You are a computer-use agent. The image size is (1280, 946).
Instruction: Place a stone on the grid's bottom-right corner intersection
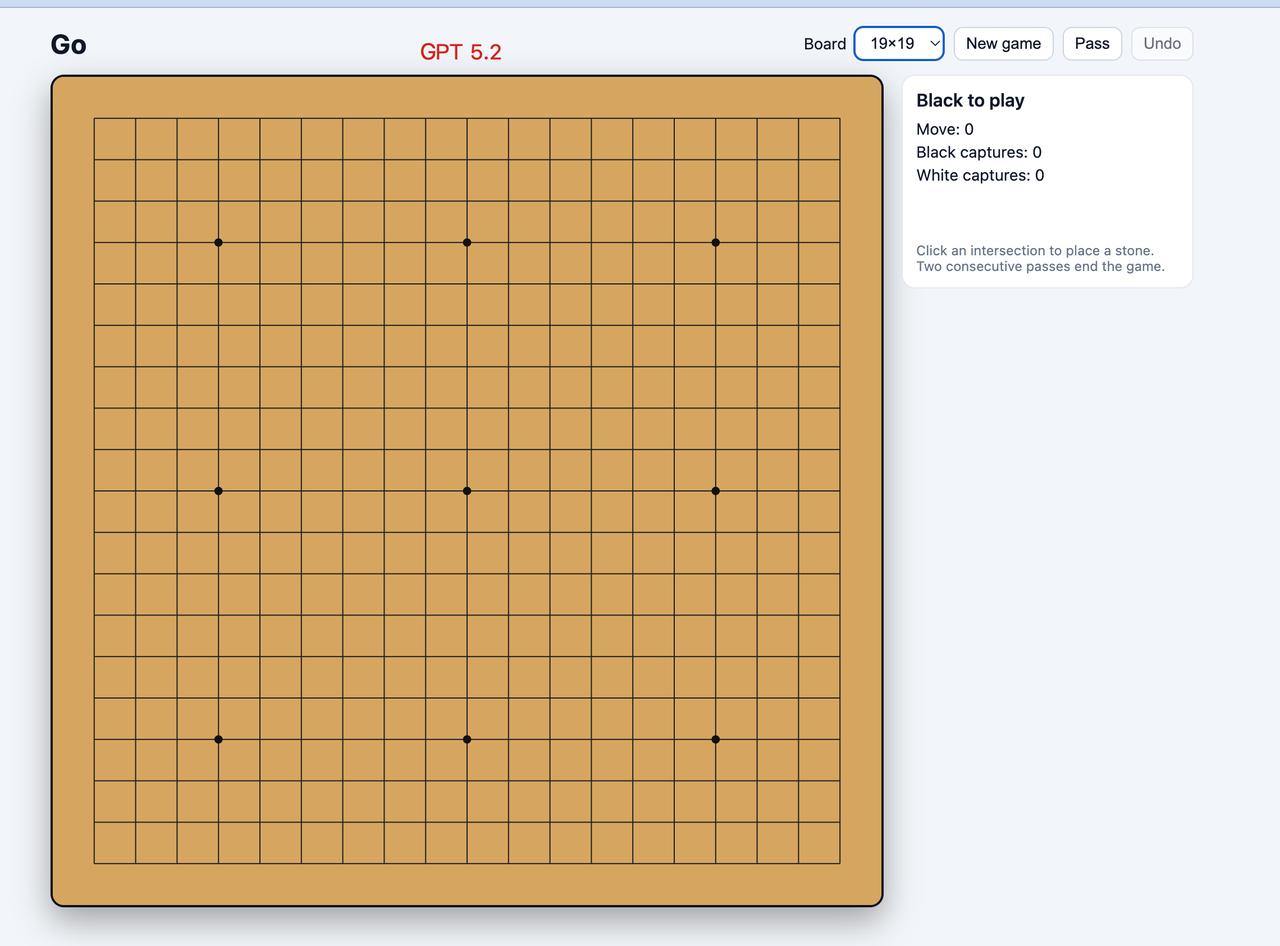point(840,863)
